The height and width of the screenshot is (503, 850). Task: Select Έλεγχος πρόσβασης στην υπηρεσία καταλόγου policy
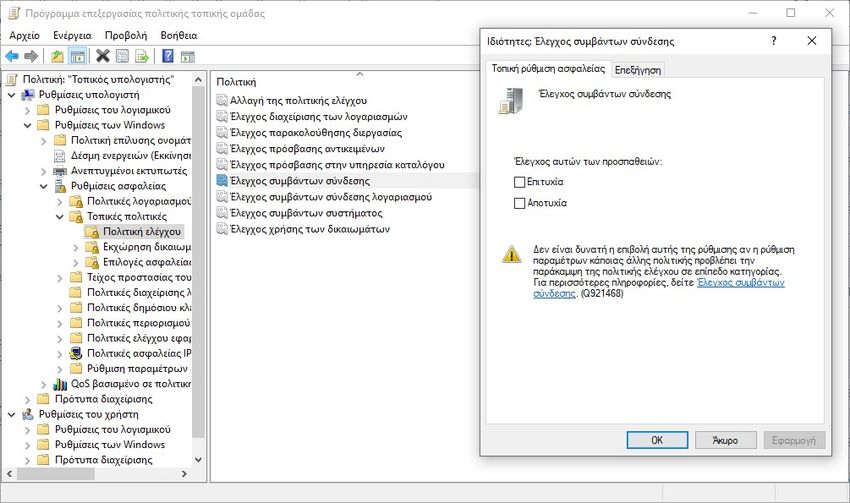(x=337, y=165)
